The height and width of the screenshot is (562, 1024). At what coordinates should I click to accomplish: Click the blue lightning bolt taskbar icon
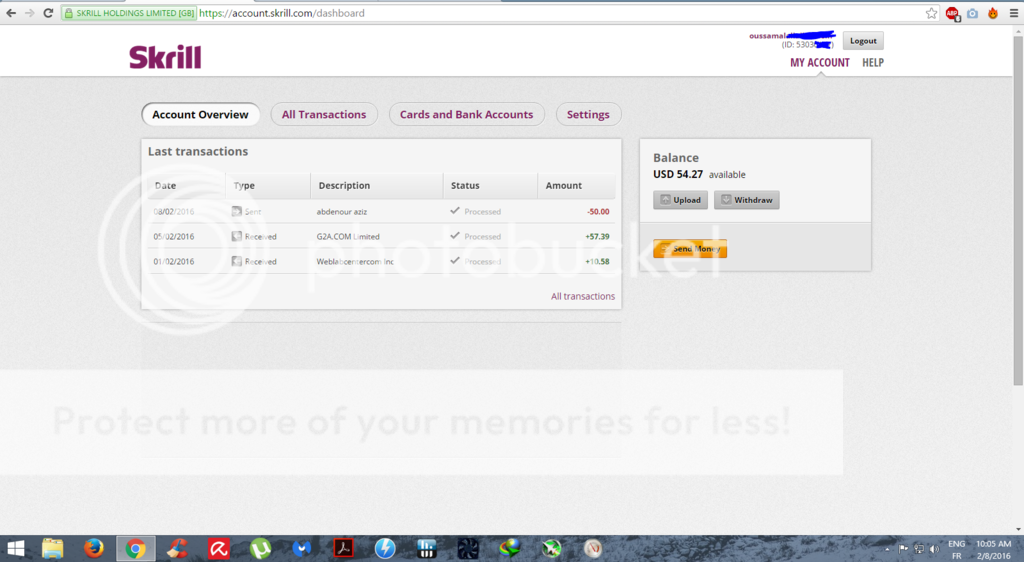[385, 549]
